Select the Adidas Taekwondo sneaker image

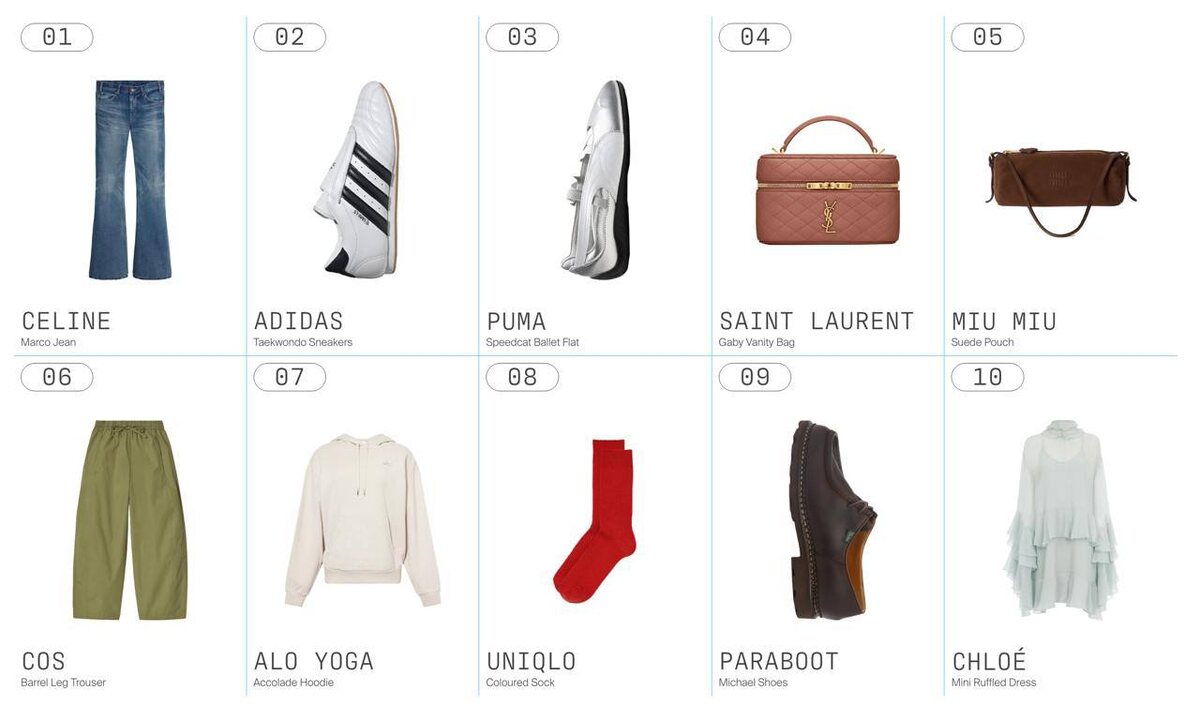tap(355, 179)
